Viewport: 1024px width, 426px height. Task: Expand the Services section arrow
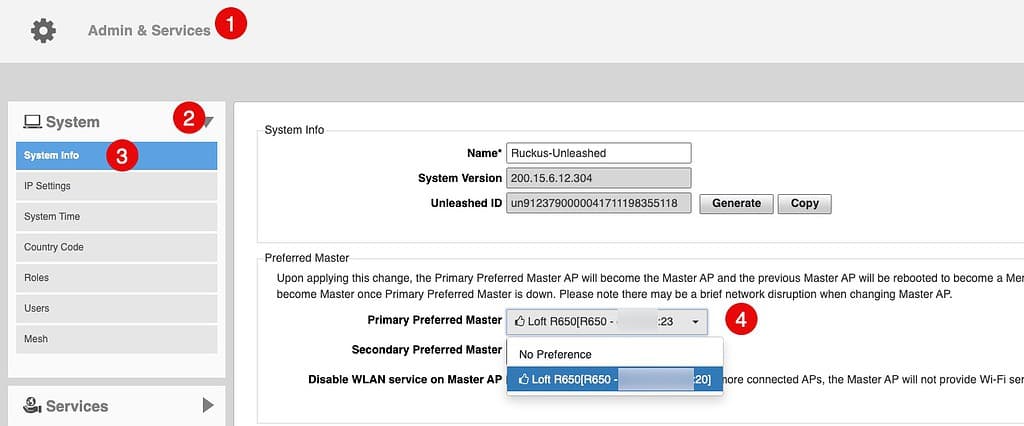(208, 406)
